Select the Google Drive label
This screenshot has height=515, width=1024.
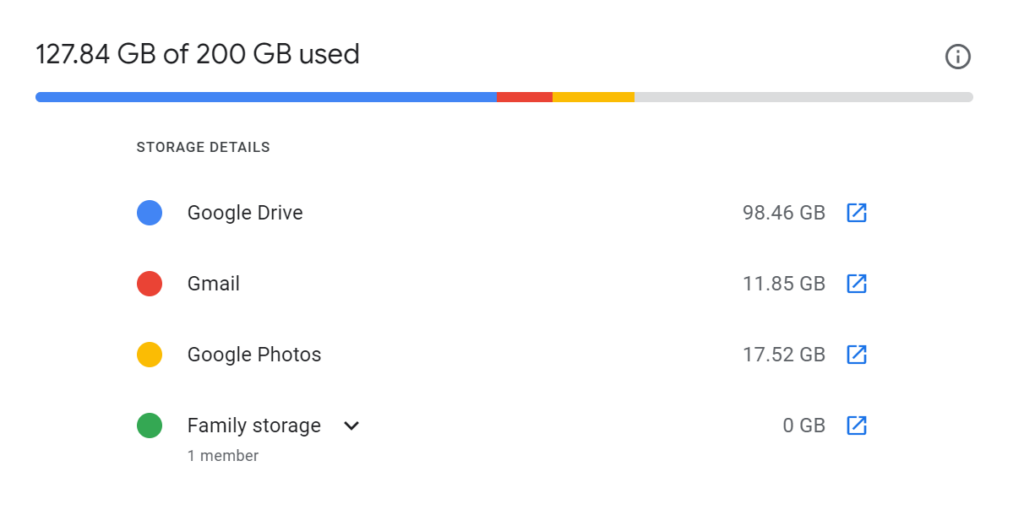point(245,213)
